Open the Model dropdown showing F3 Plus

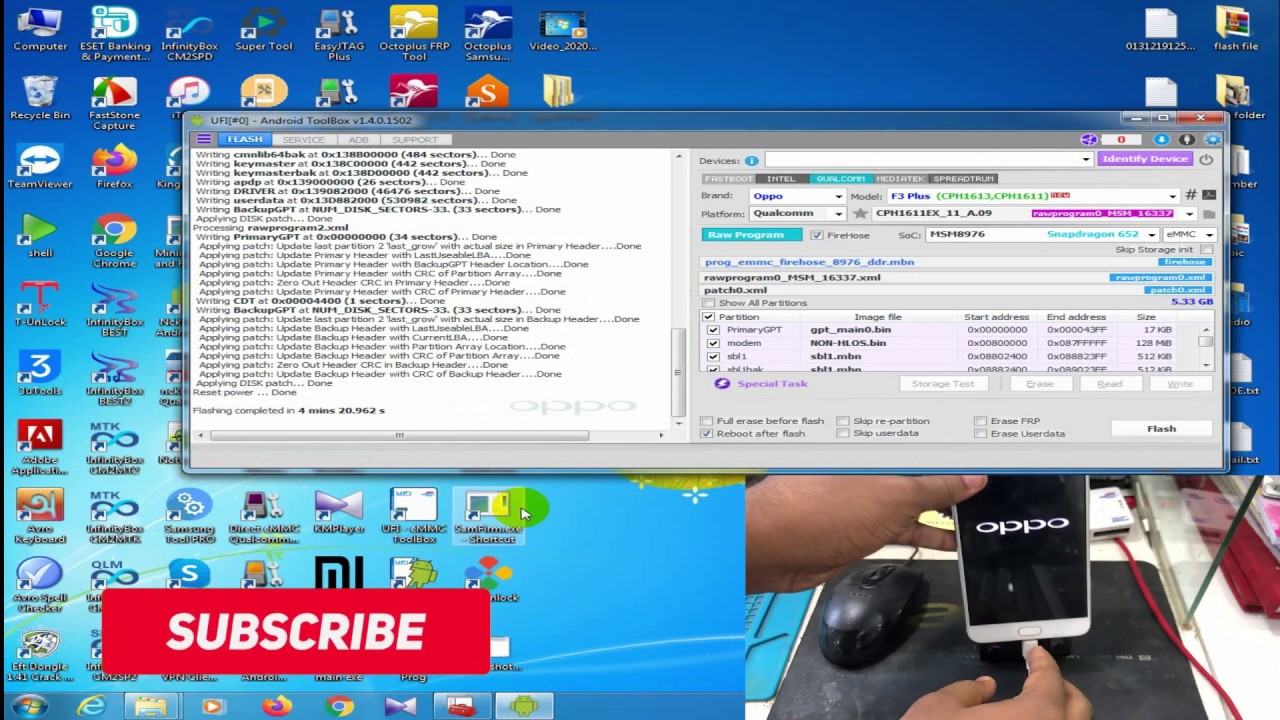click(x=1174, y=196)
